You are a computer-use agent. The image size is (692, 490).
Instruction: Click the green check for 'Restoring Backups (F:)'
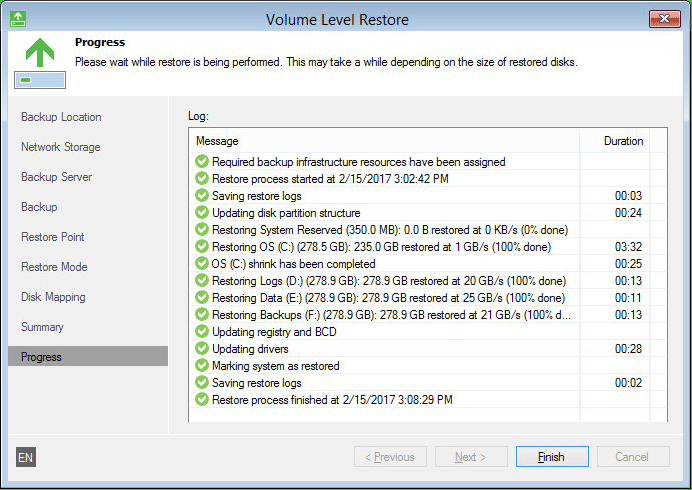tap(202, 314)
